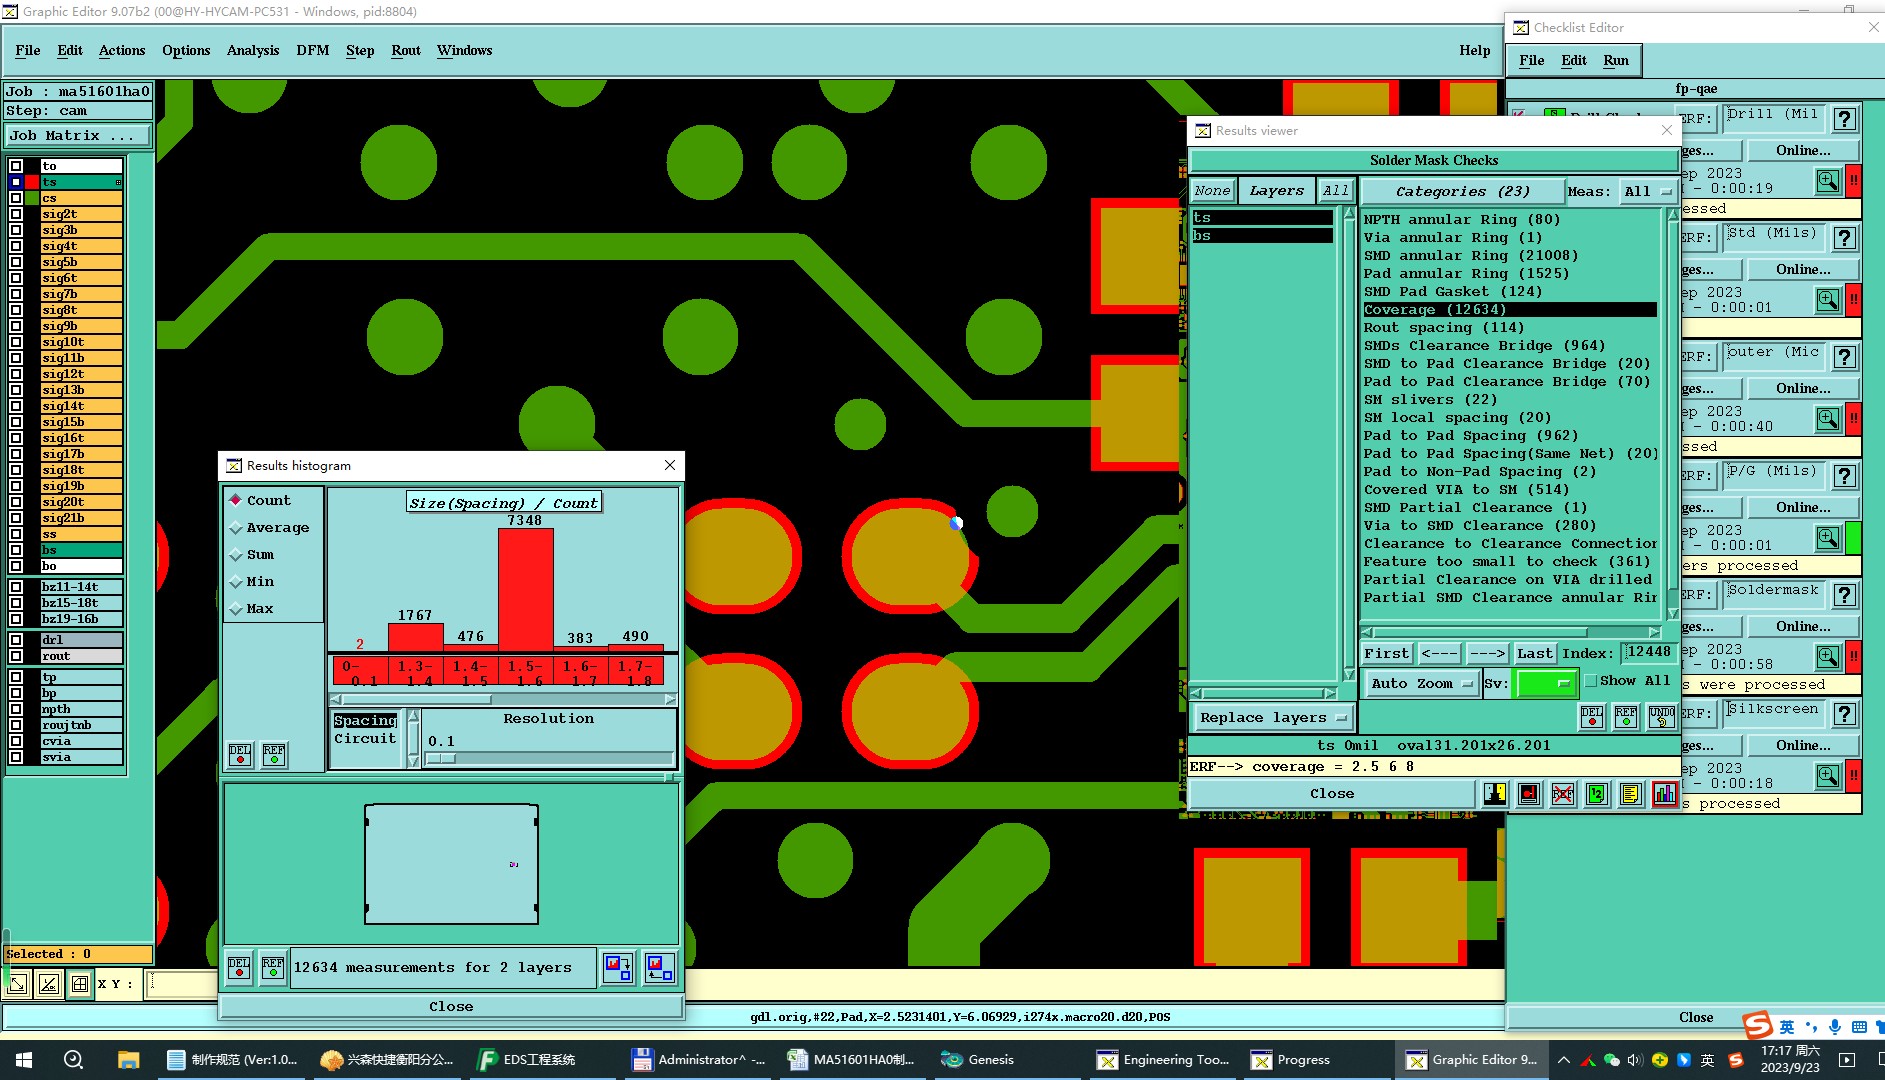
Task: Close the Results histogram via Close button
Action: (x=451, y=1007)
